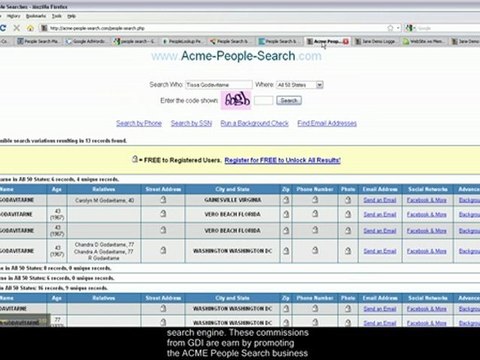This screenshot has width=480, height=360.
Task: Open the Search by SSN link
Action: point(191,123)
